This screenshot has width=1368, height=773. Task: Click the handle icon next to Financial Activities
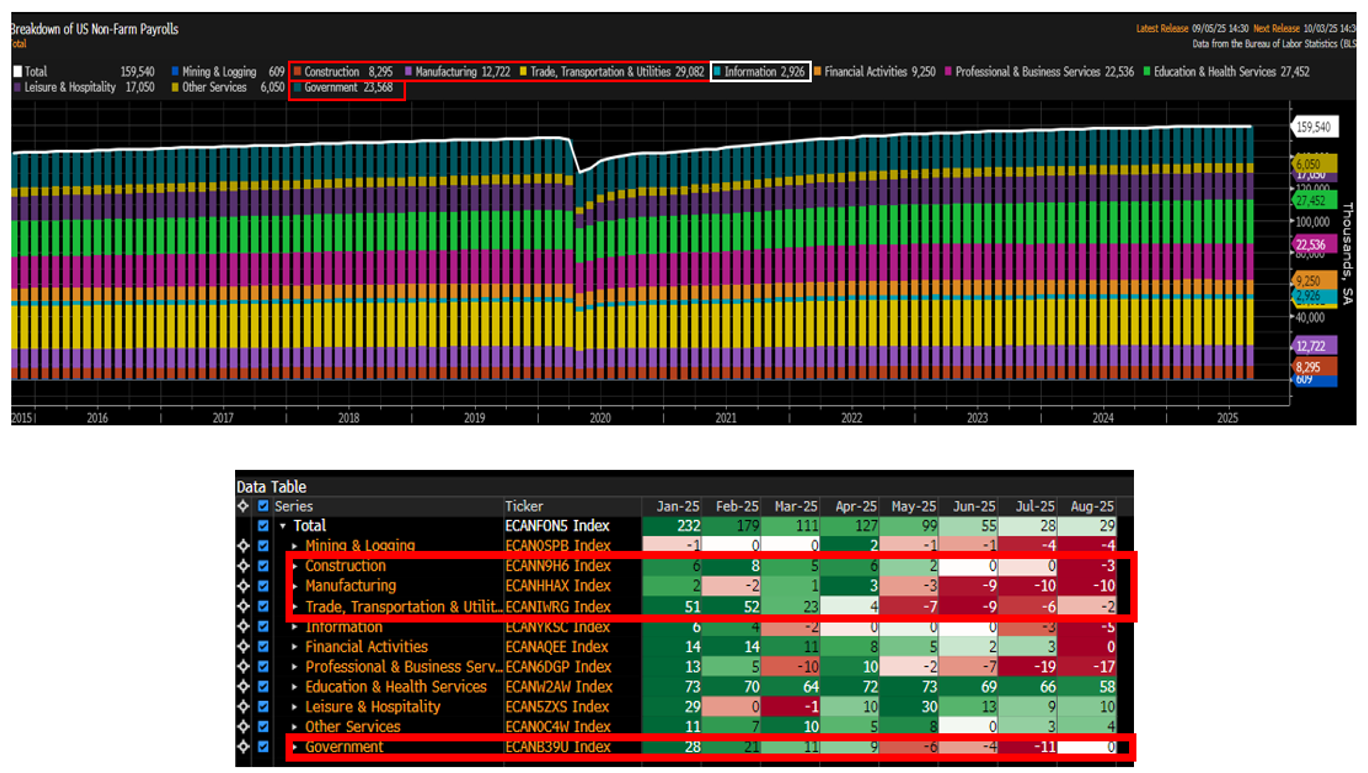click(243, 647)
